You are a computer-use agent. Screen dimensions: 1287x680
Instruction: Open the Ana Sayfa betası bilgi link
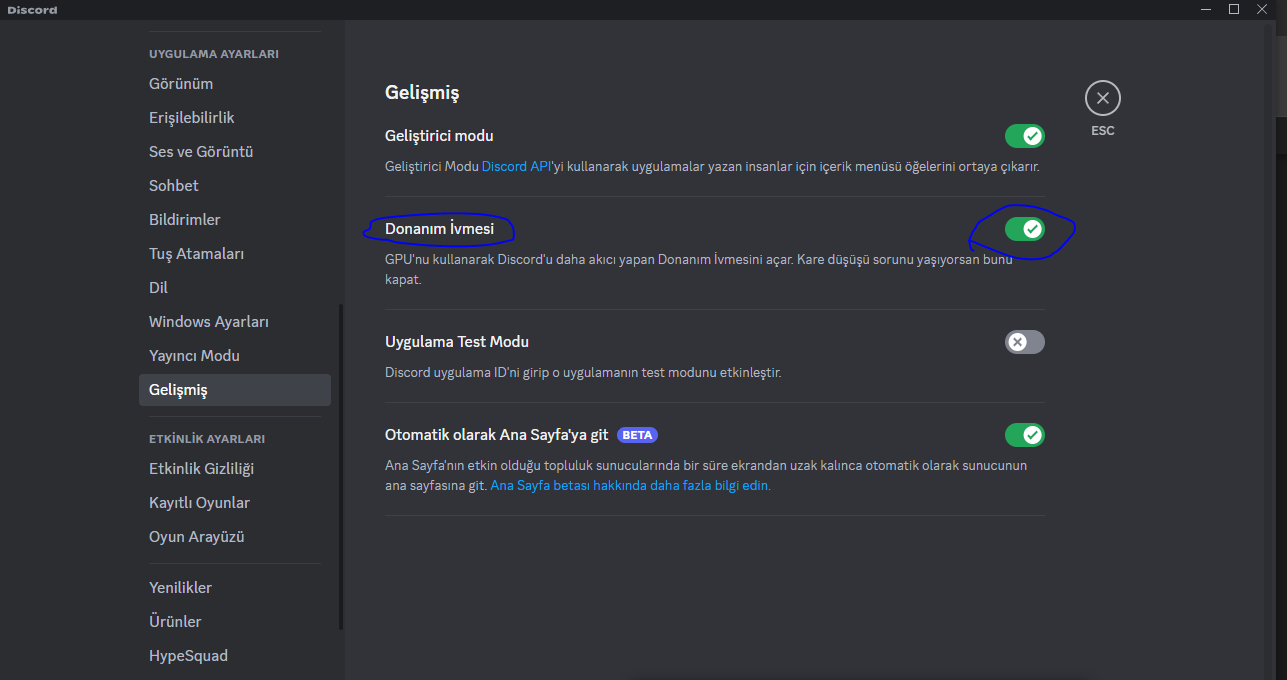tap(630, 486)
